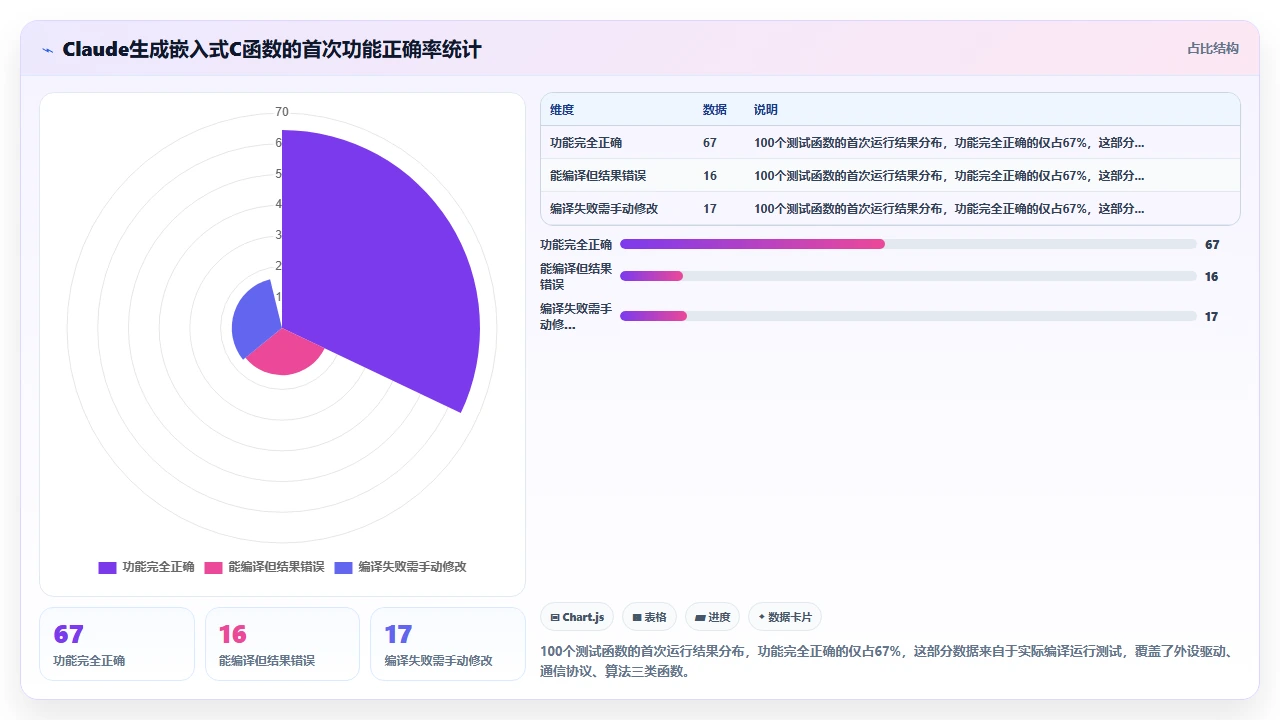This screenshot has height=720, width=1280.
Task: Toggle 编译失败需手动修改 legend item in chart
Action: point(401,567)
